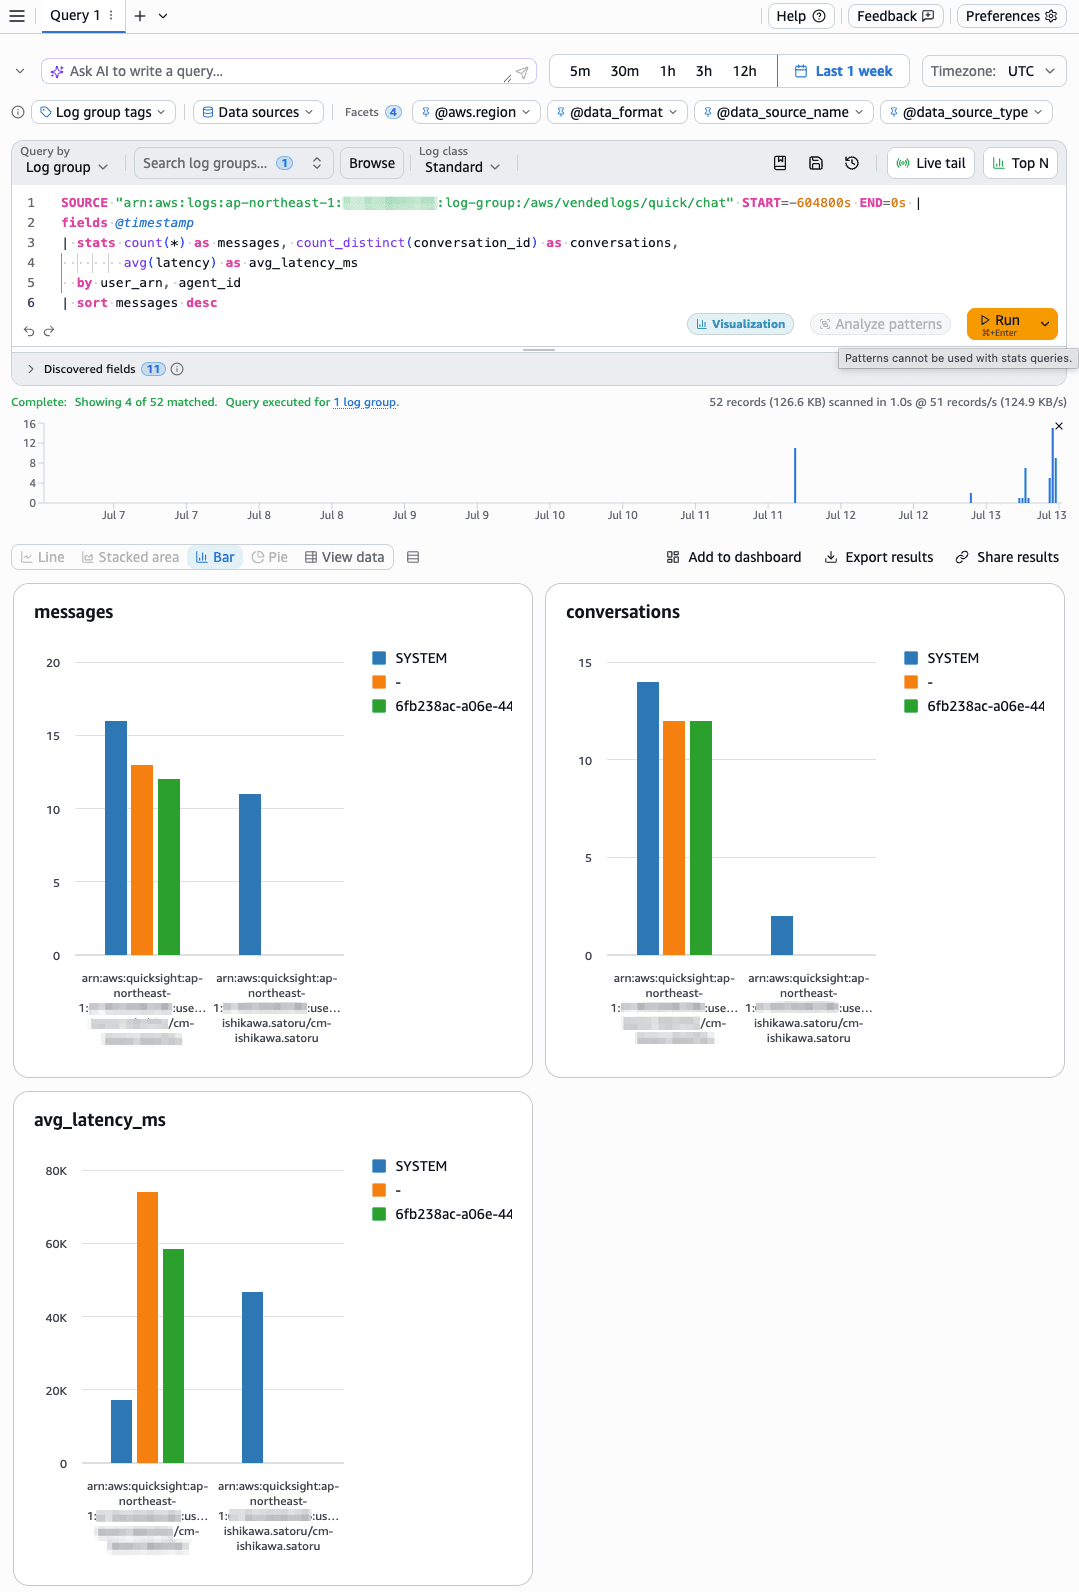Click Add to dashboard
1079x1592 pixels.
tap(734, 557)
